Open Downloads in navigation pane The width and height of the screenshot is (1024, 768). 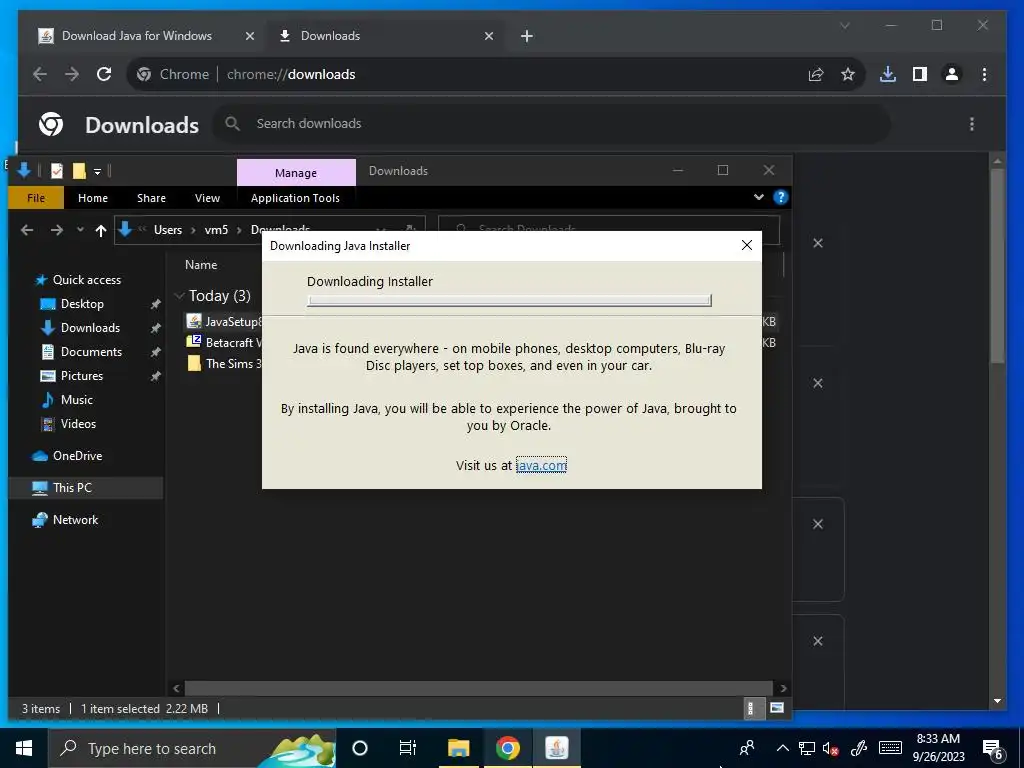pyautogui.click(x=89, y=328)
